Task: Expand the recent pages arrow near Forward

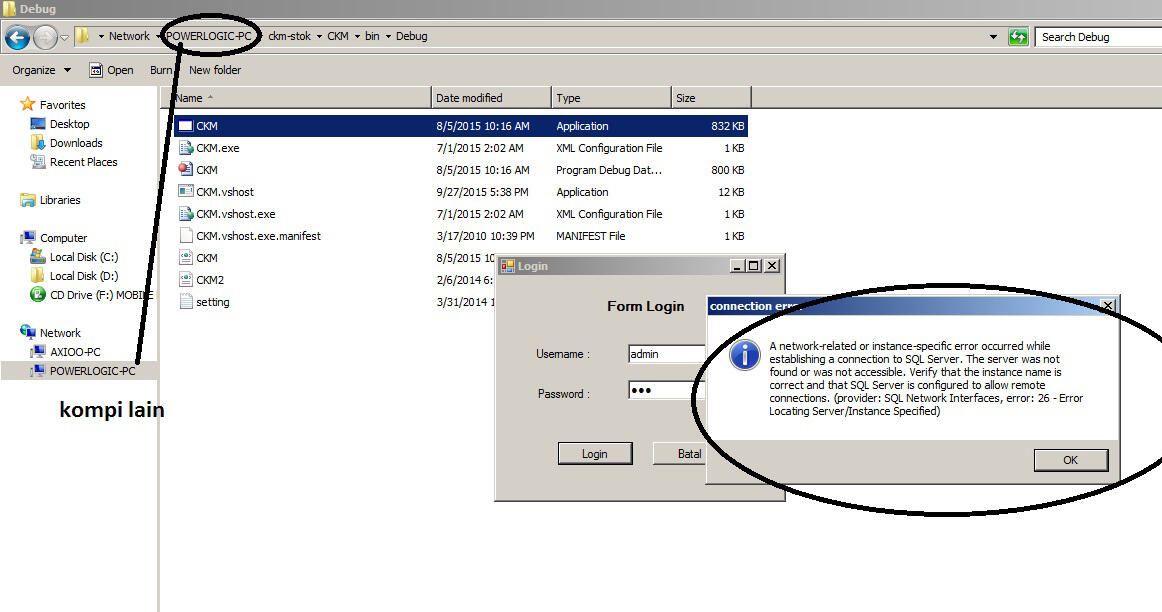Action: pos(65,37)
